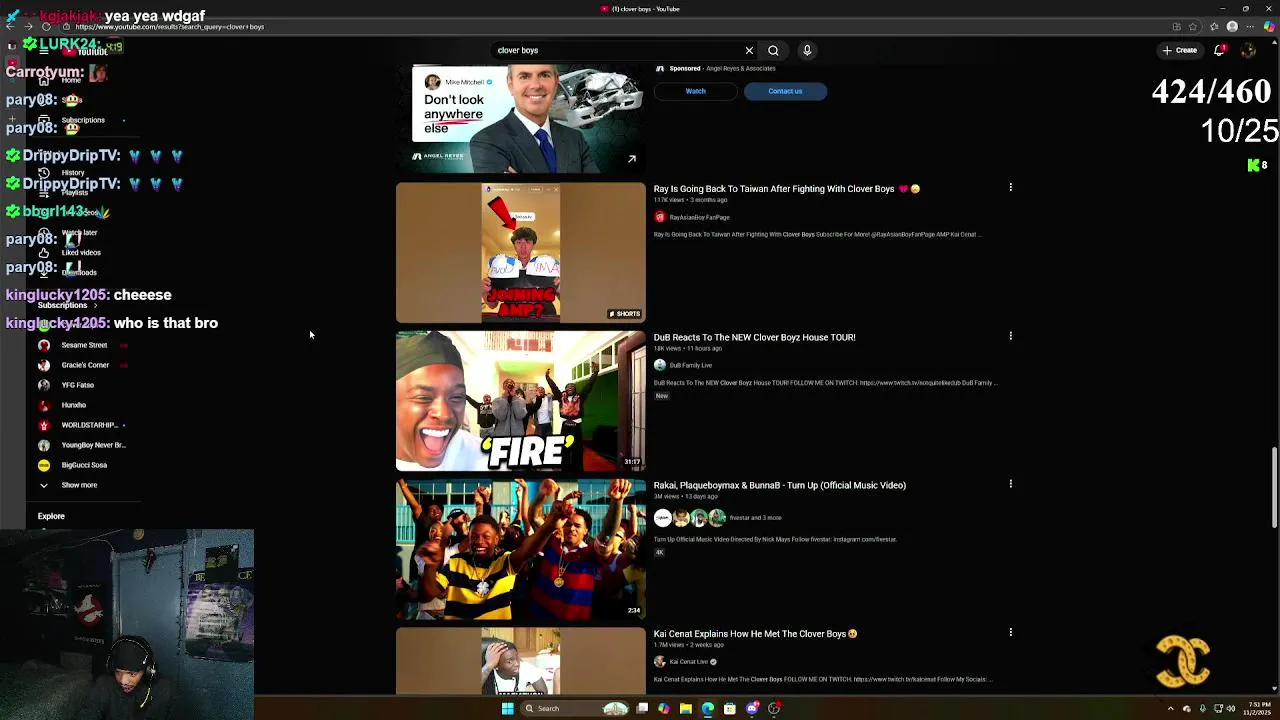Open Kai Cenat Explains Clover Boys title
This screenshot has width=1280, height=720.
coord(755,633)
